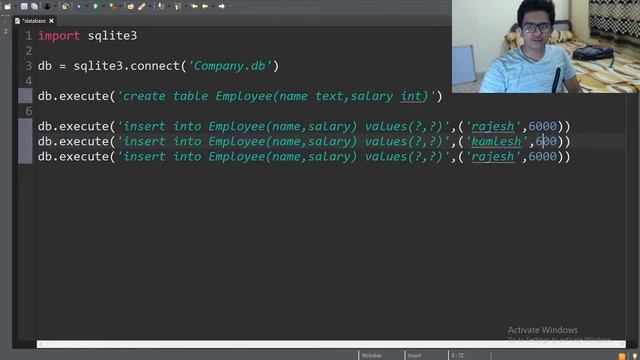
Task: Click the cursor position status entry
Action: [458, 356]
